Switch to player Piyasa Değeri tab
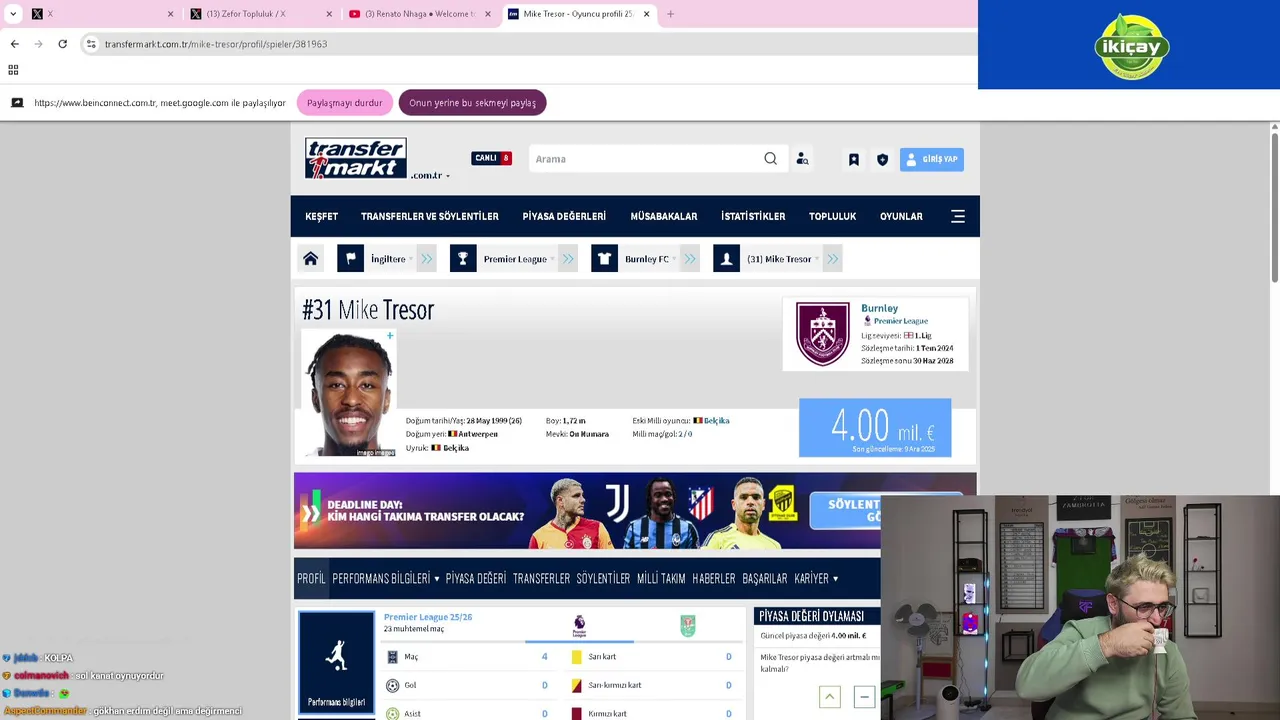 (x=476, y=579)
